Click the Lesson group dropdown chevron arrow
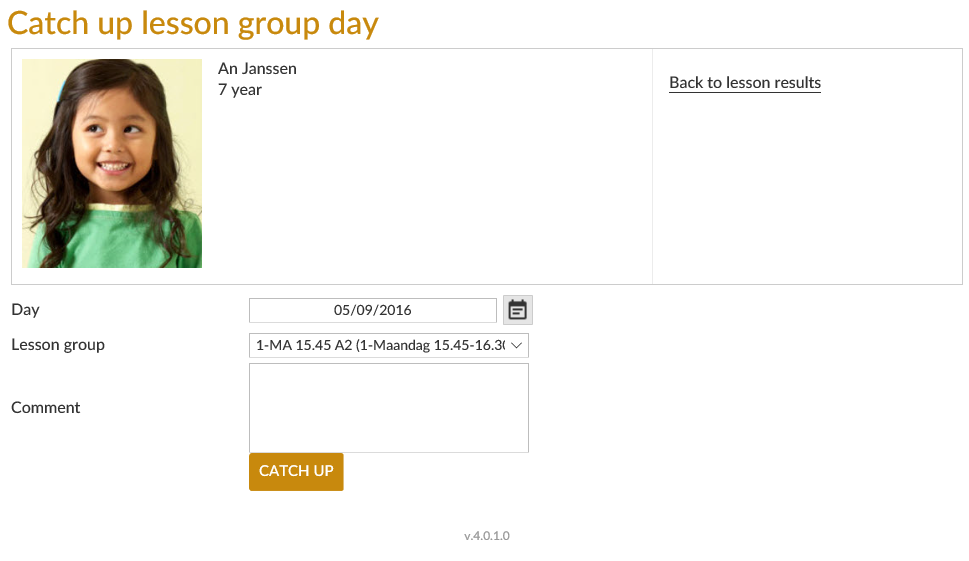The image size is (969, 561). [x=517, y=345]
